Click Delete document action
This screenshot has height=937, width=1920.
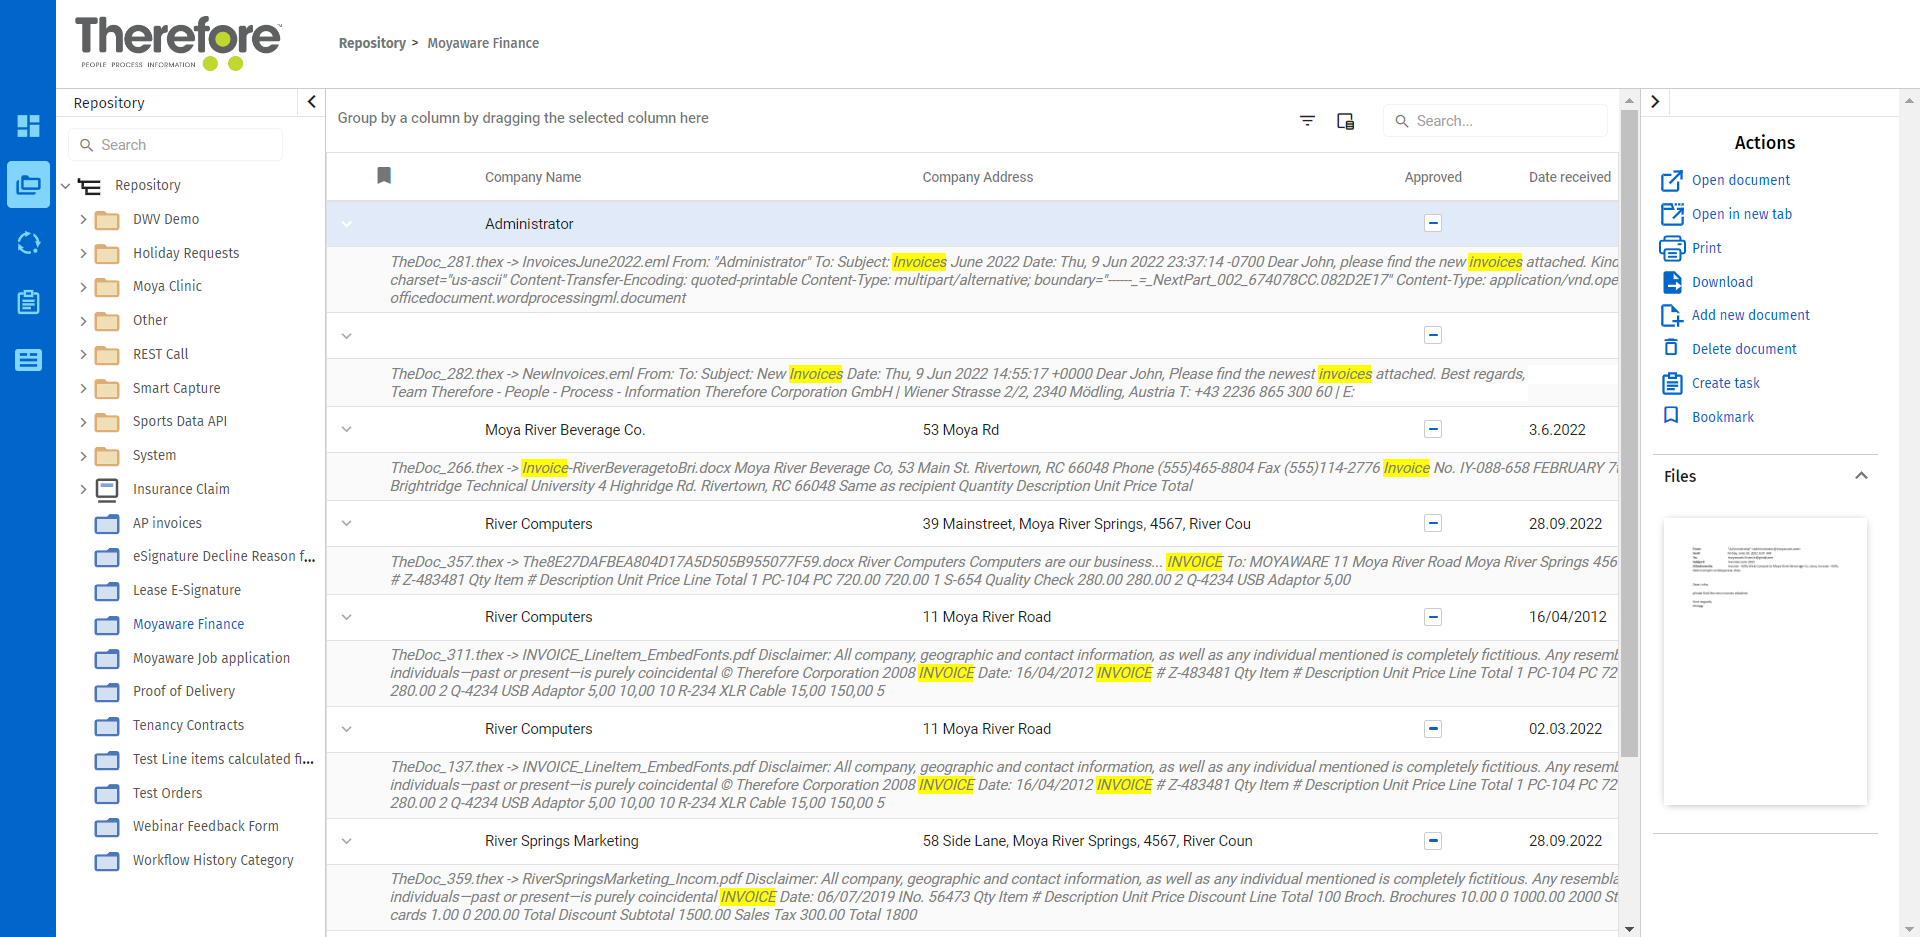(1744, 349)
